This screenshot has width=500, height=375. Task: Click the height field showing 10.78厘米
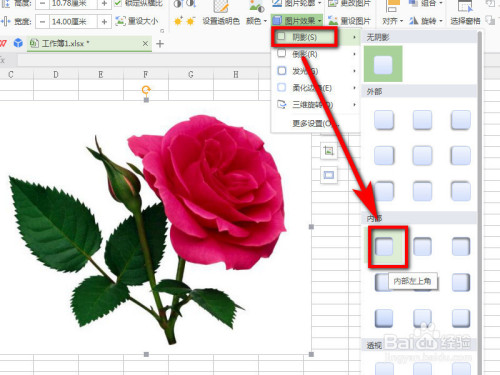pyautogui.click(x=73, y=4)
